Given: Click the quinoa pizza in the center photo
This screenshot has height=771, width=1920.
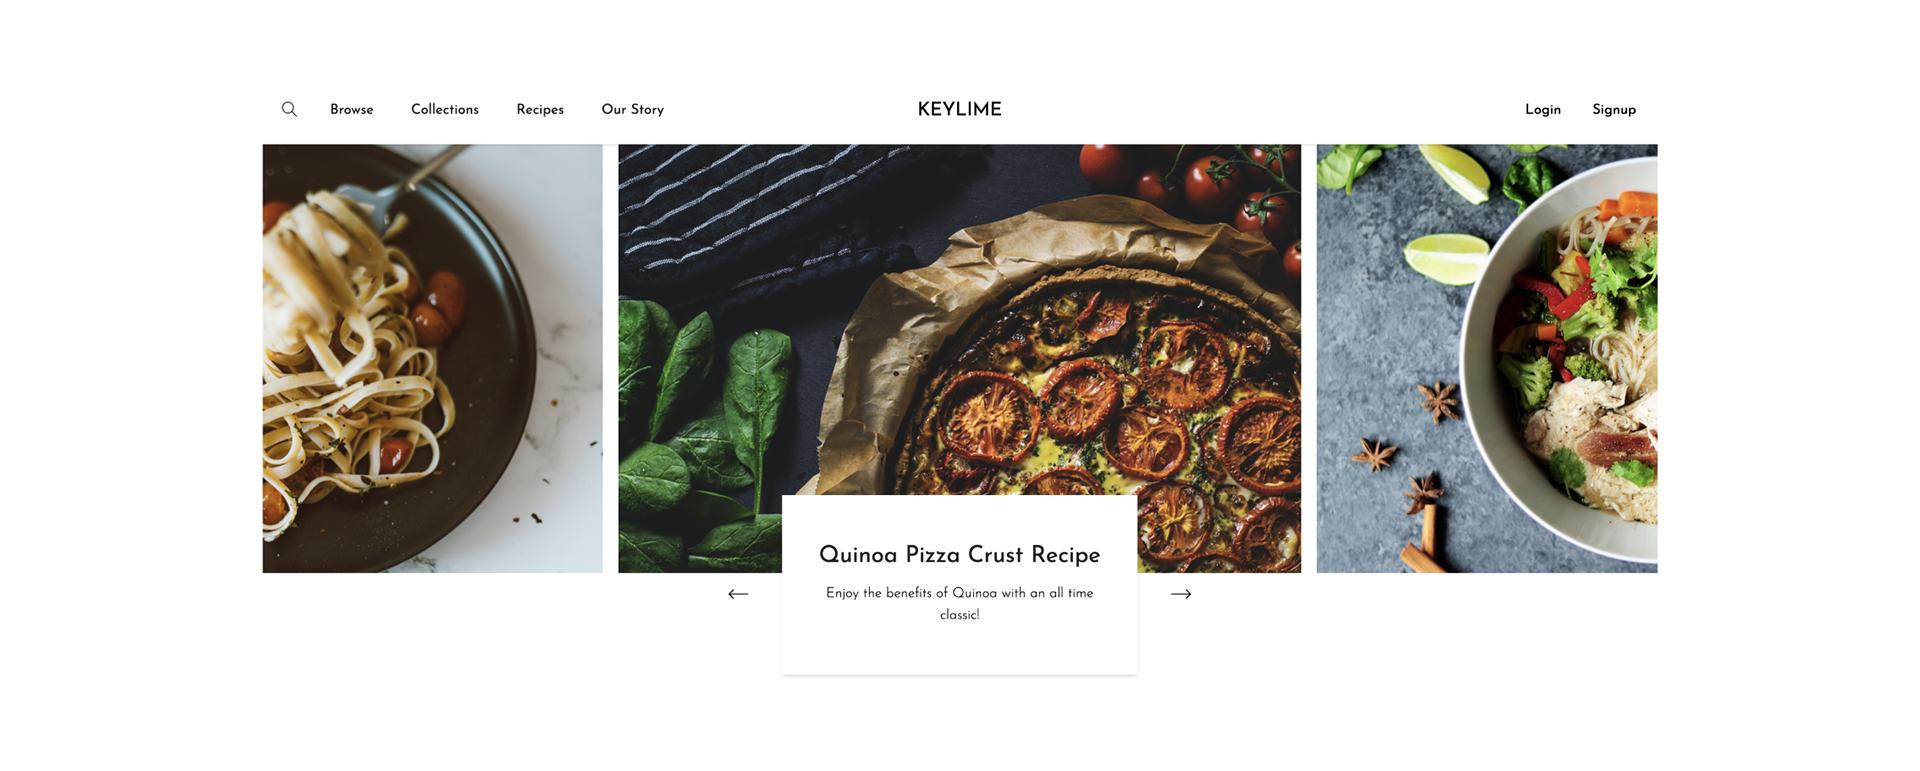Looking at the screenshot, I should pos(1100,390).
